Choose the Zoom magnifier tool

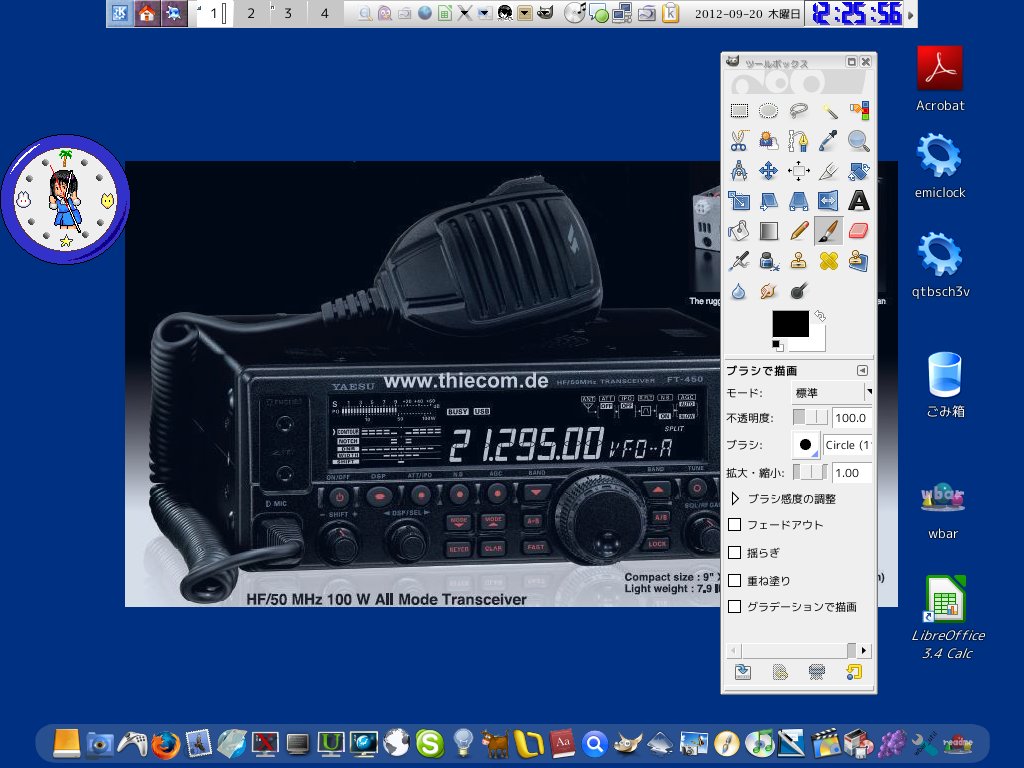(859, 140)
